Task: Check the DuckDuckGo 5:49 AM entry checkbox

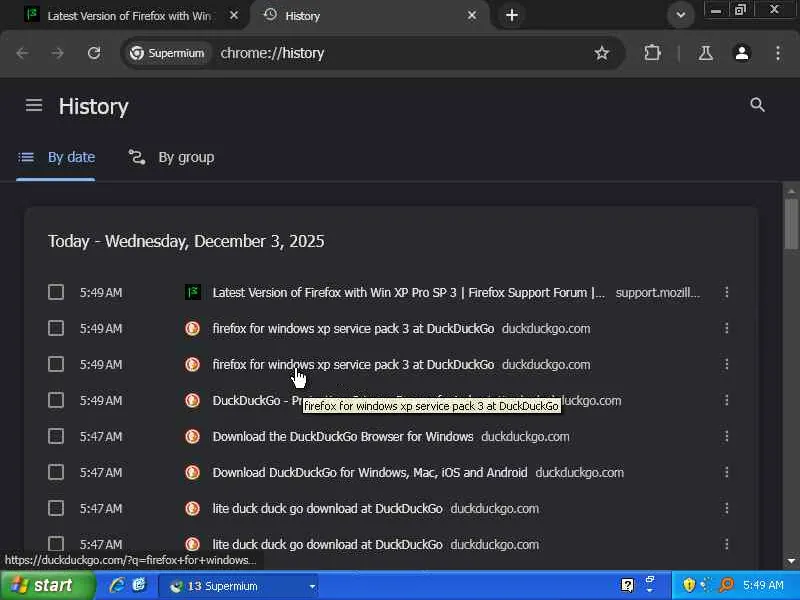Action: pos(56,401)
